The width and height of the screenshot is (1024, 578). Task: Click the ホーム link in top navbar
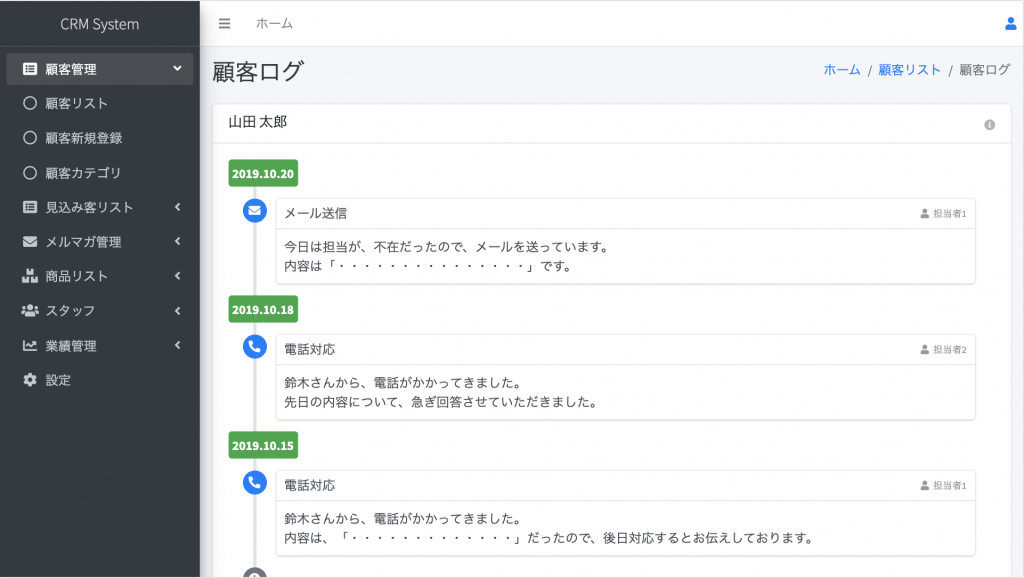tap(274, 24)
